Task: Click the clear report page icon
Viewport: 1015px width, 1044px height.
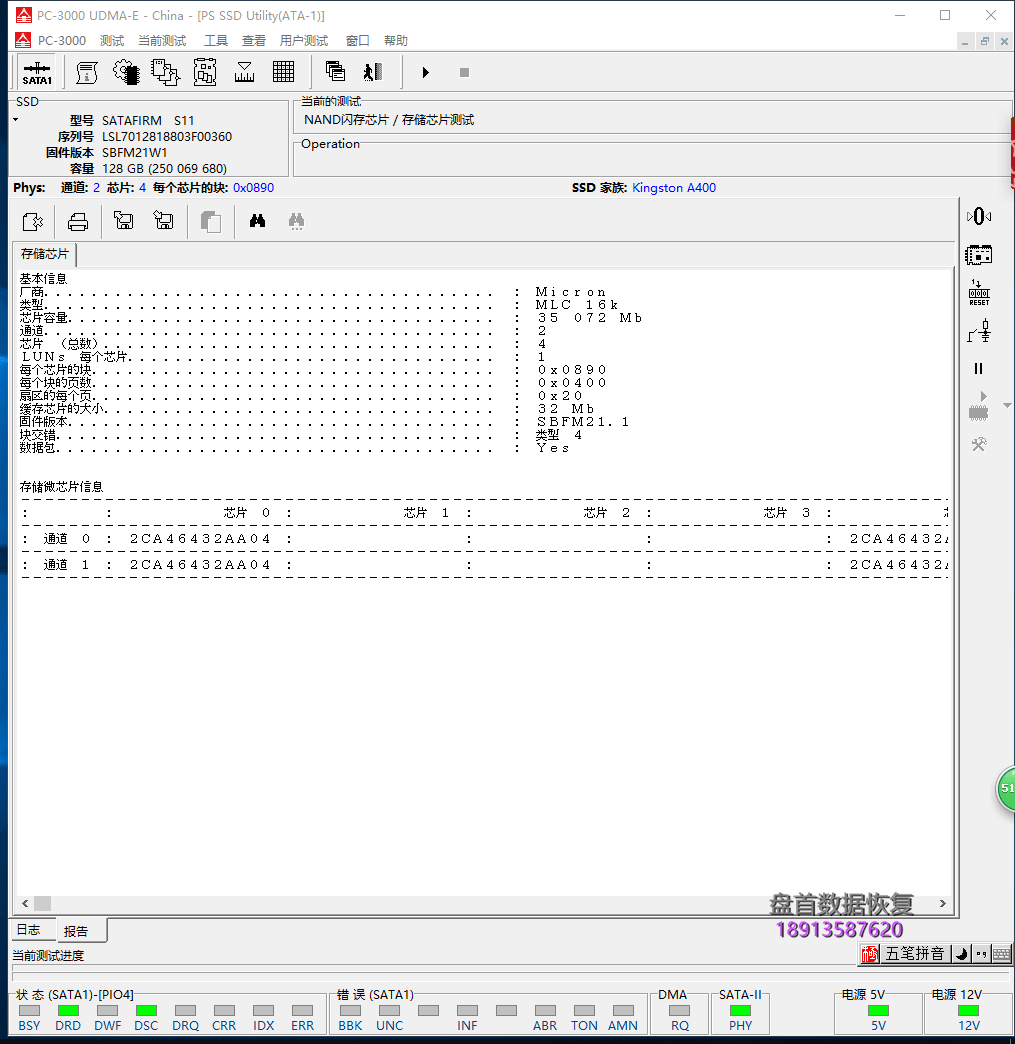Action: 33,221
